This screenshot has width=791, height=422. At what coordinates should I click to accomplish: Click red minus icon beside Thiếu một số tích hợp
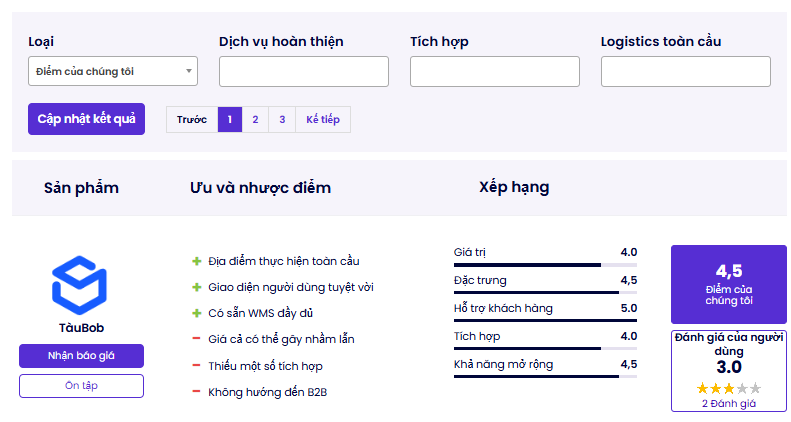pyautogui.click(x=196, y=365)
